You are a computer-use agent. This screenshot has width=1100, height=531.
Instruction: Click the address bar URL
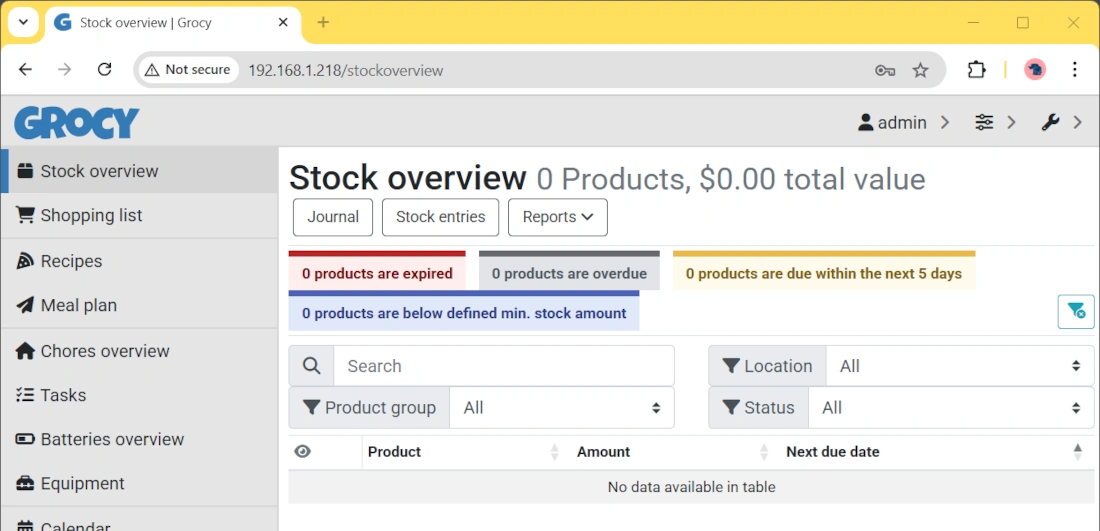click(346, 70)
